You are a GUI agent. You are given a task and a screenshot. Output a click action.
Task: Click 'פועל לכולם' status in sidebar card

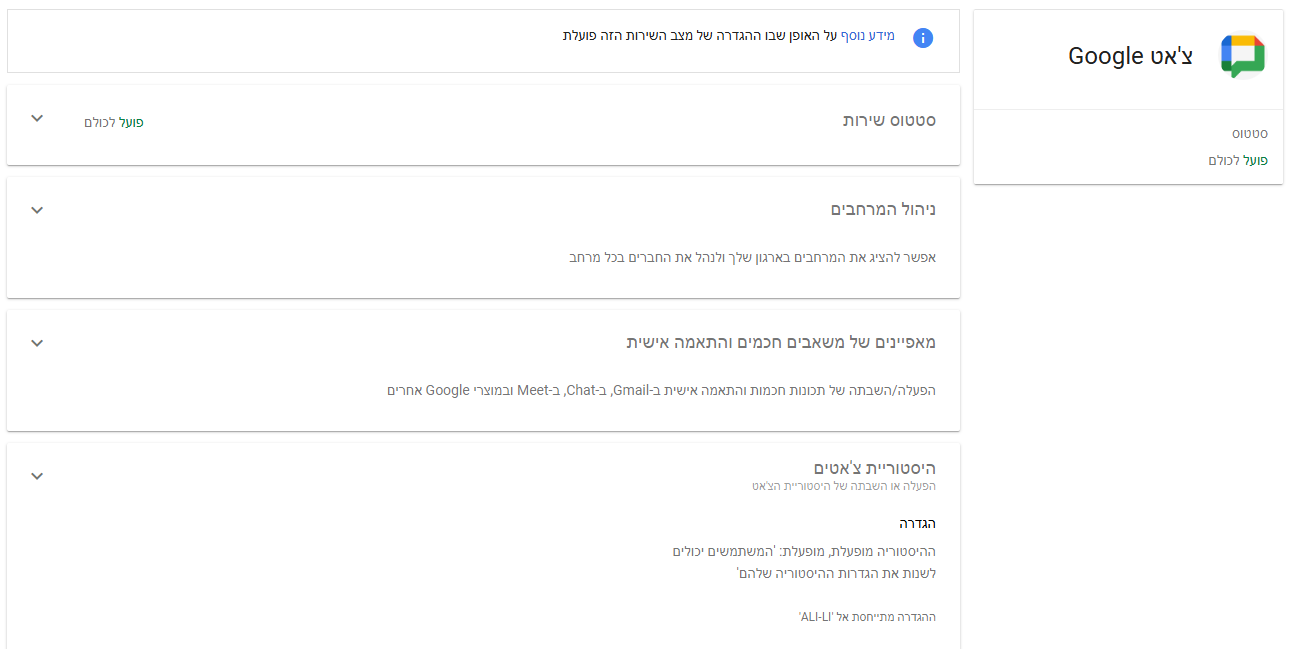1238,160
